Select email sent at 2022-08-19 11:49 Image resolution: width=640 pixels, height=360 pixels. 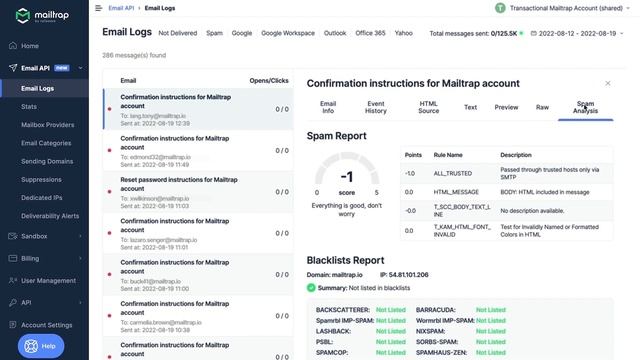(198, 150)
